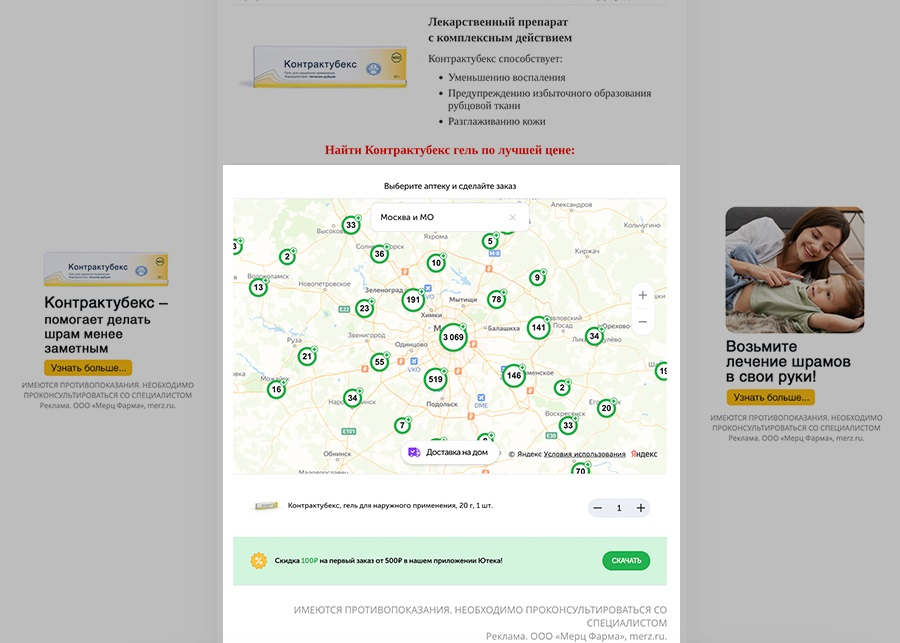The height and width of the screenshot is (643, 900).
Task: Decrease the product quantity
Action: (598, 508)
